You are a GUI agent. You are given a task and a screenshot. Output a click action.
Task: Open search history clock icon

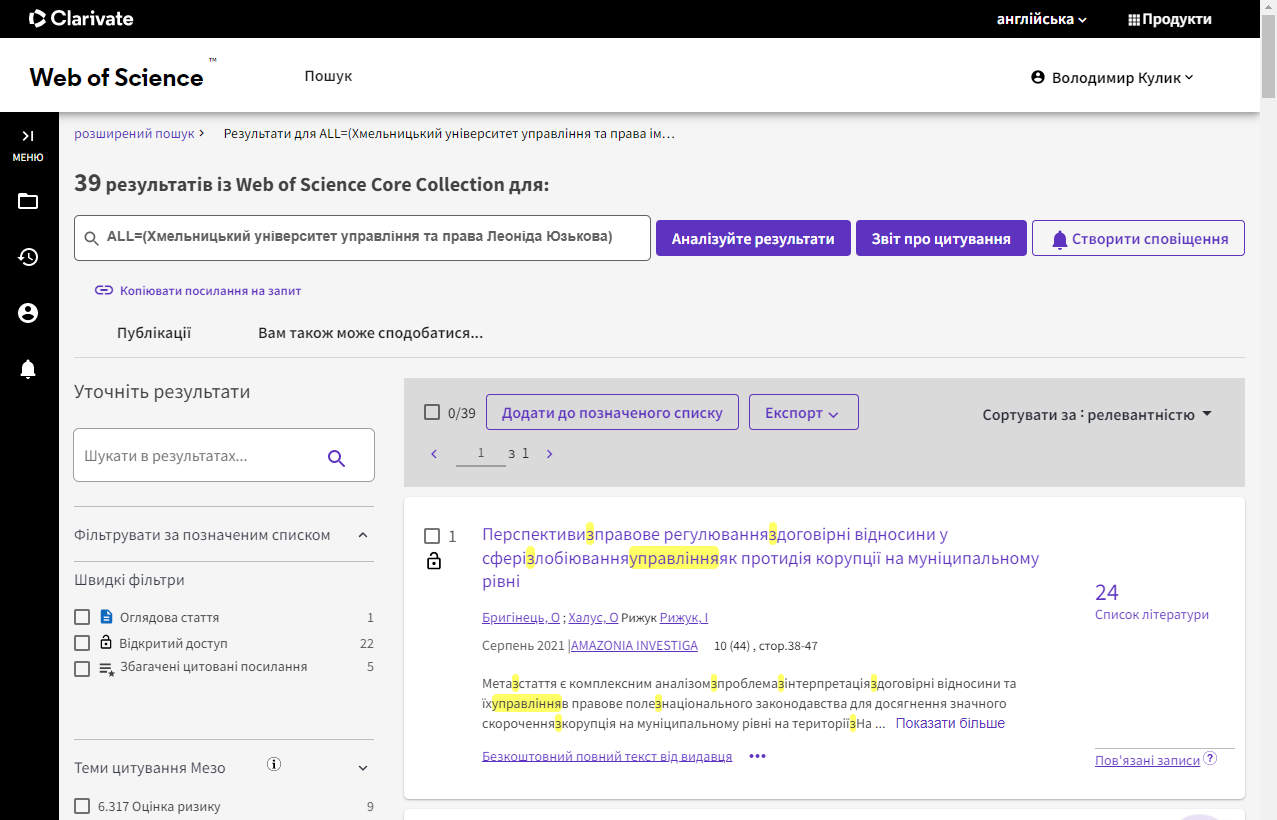point(28,257)
